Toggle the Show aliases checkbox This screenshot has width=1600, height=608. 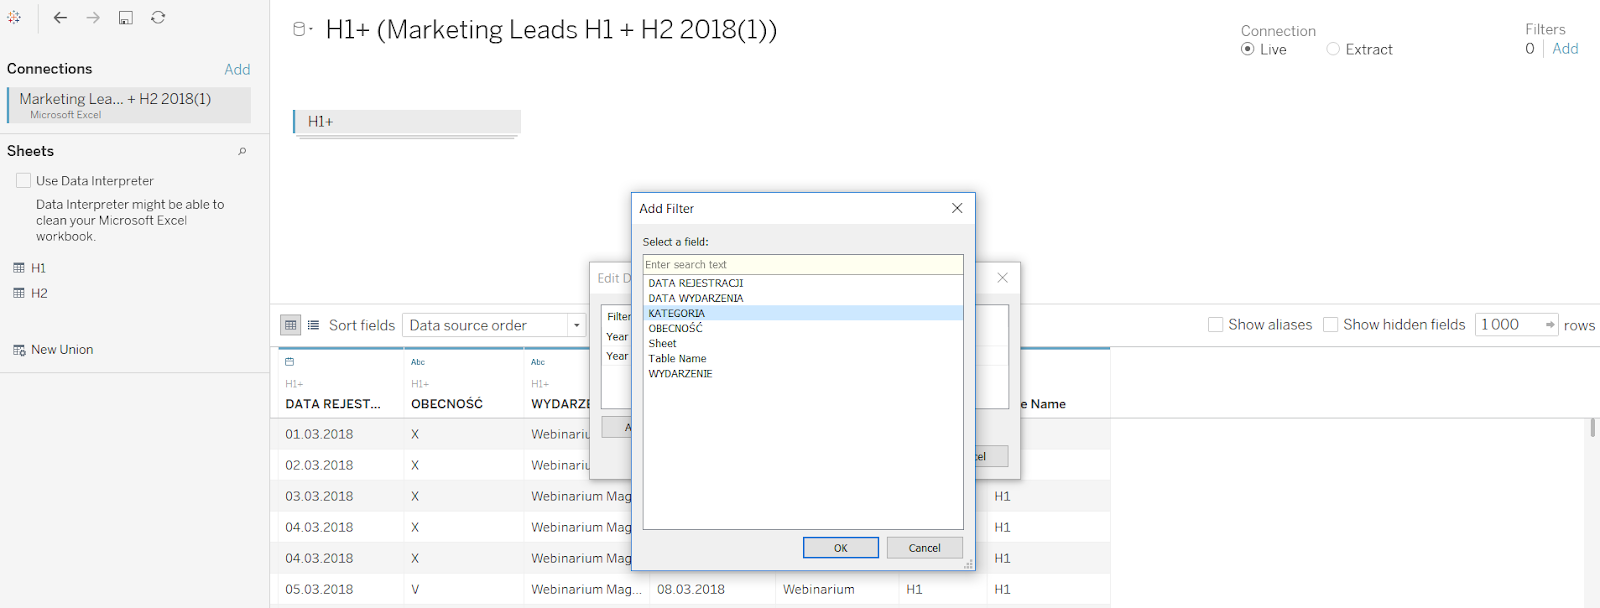point(1215,325)
